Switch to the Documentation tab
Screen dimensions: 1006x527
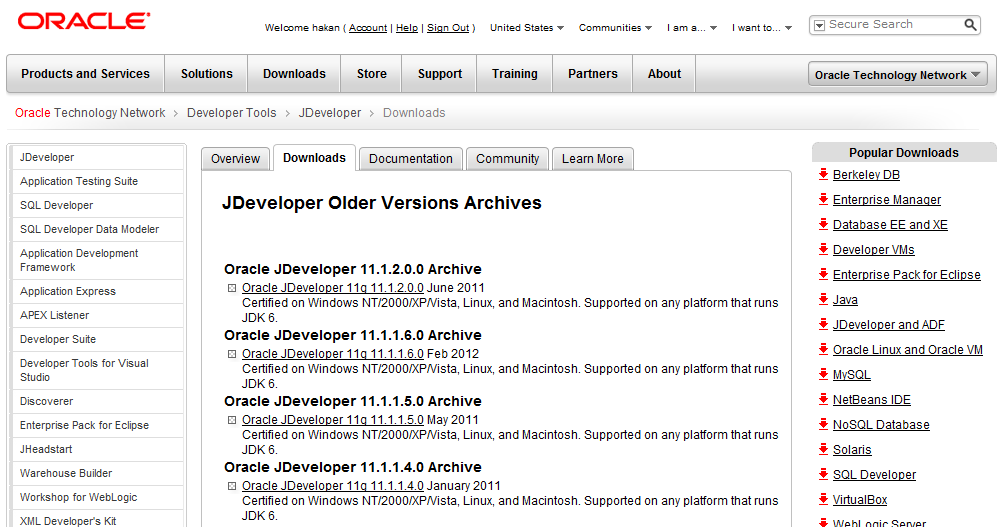pos(411,159)
